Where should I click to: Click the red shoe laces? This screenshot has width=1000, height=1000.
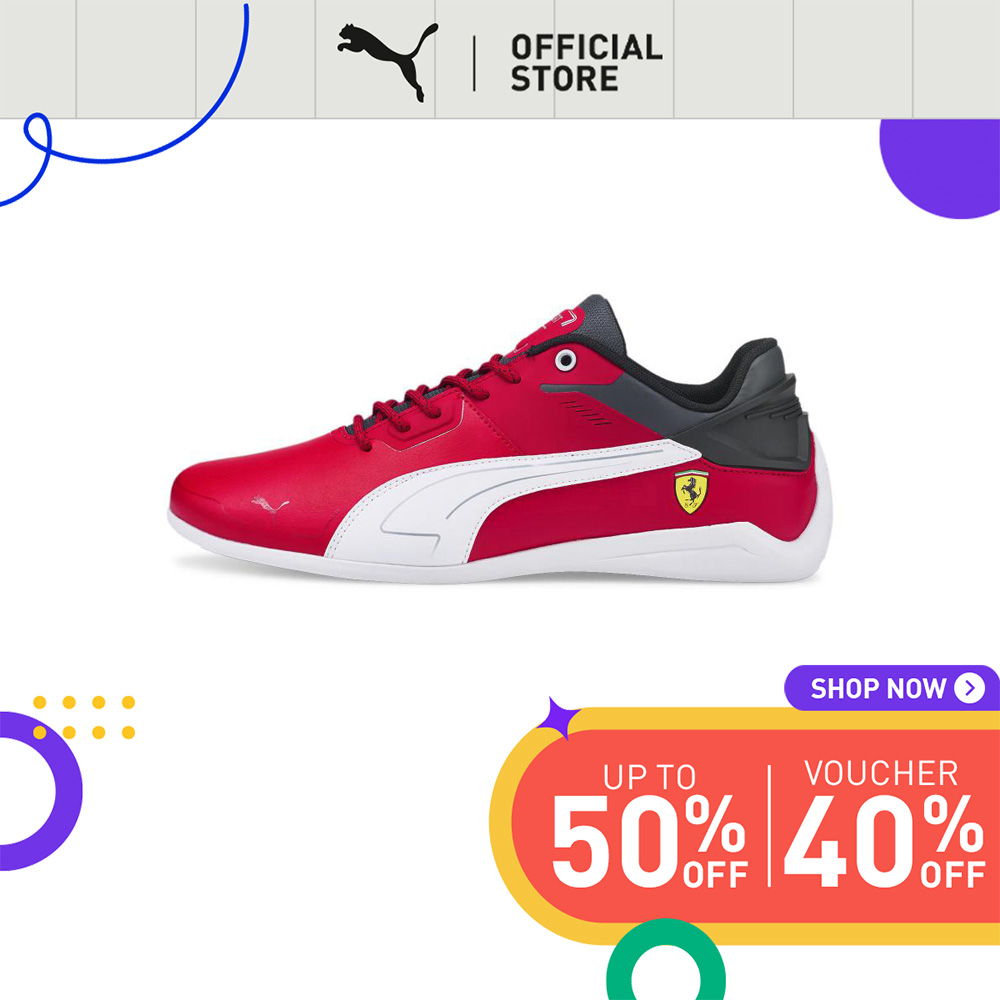coord(436,402)
